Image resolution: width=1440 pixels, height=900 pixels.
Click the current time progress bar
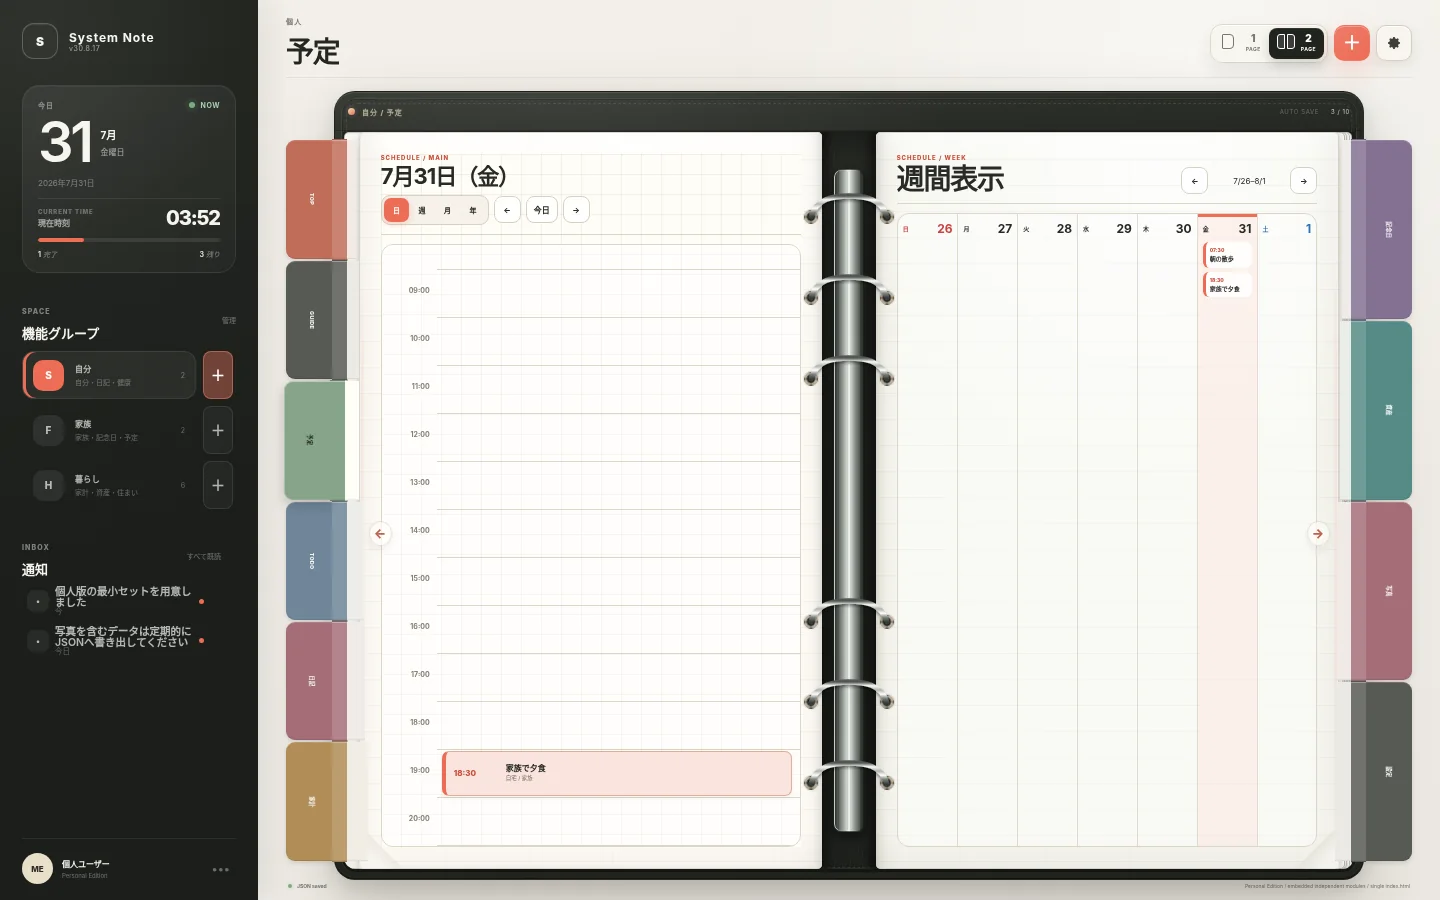click(129, 240)
